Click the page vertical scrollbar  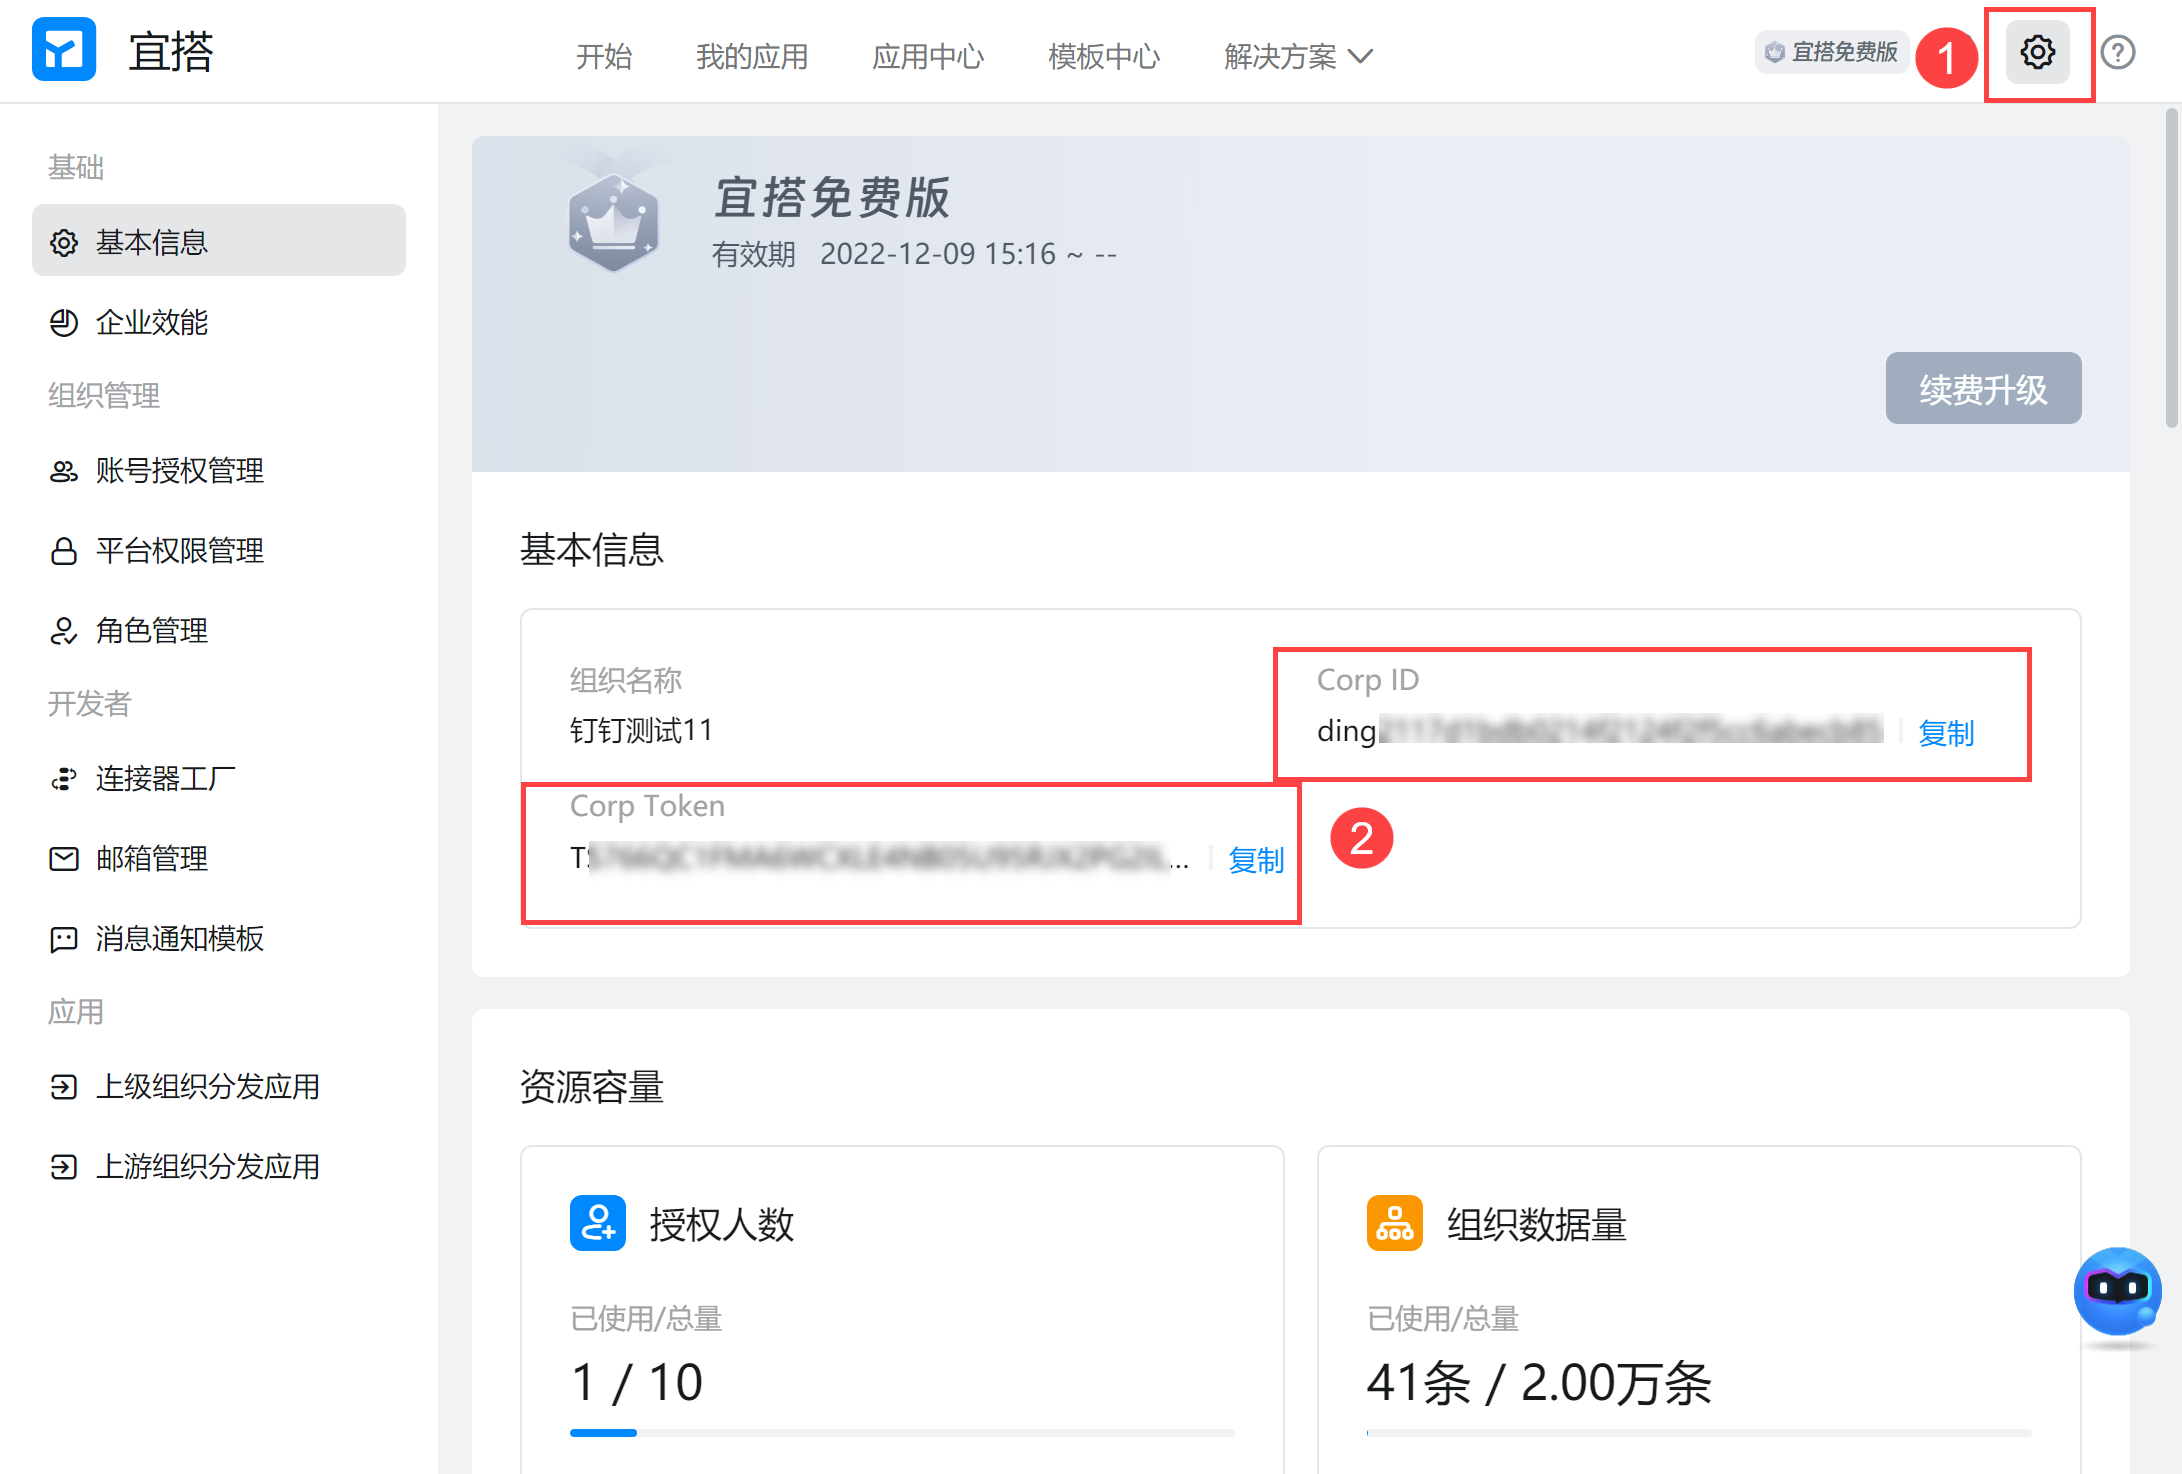click(x=2171, y=270)
